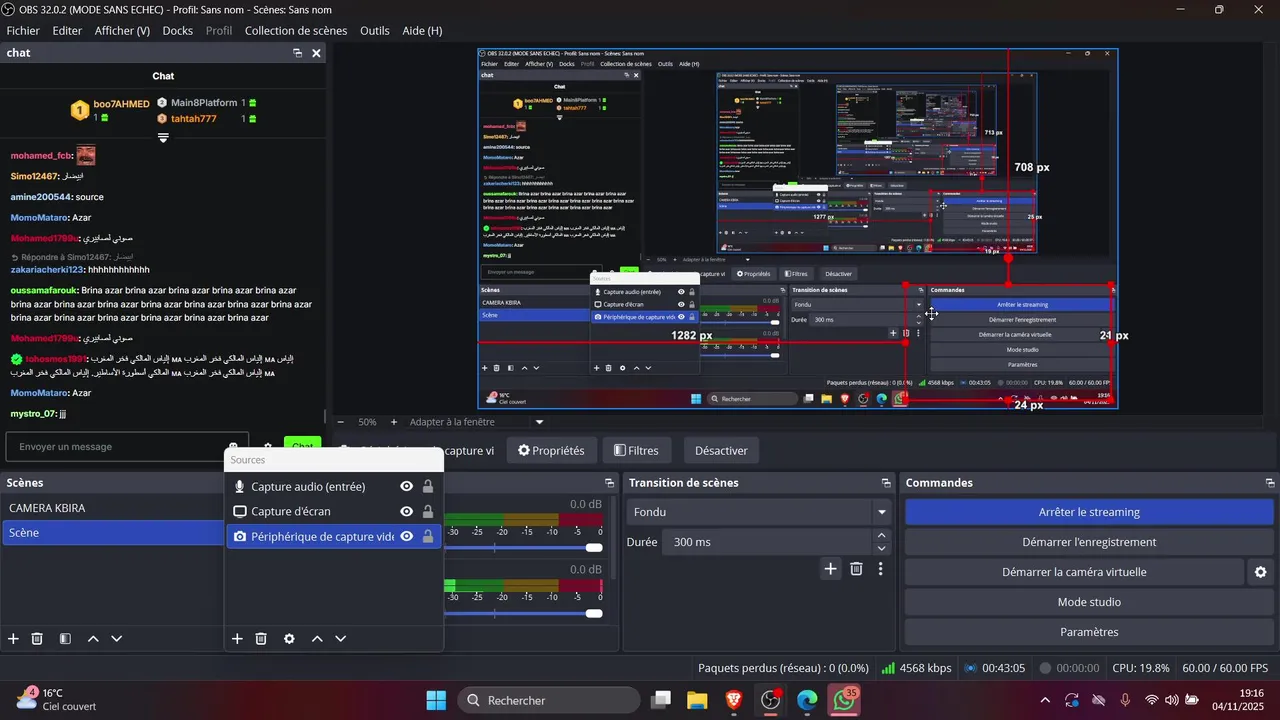The width and height of the screenshot is (1280, 720).
Task: Zoom in the preview with plus icon
Action: tap(394, 422)
